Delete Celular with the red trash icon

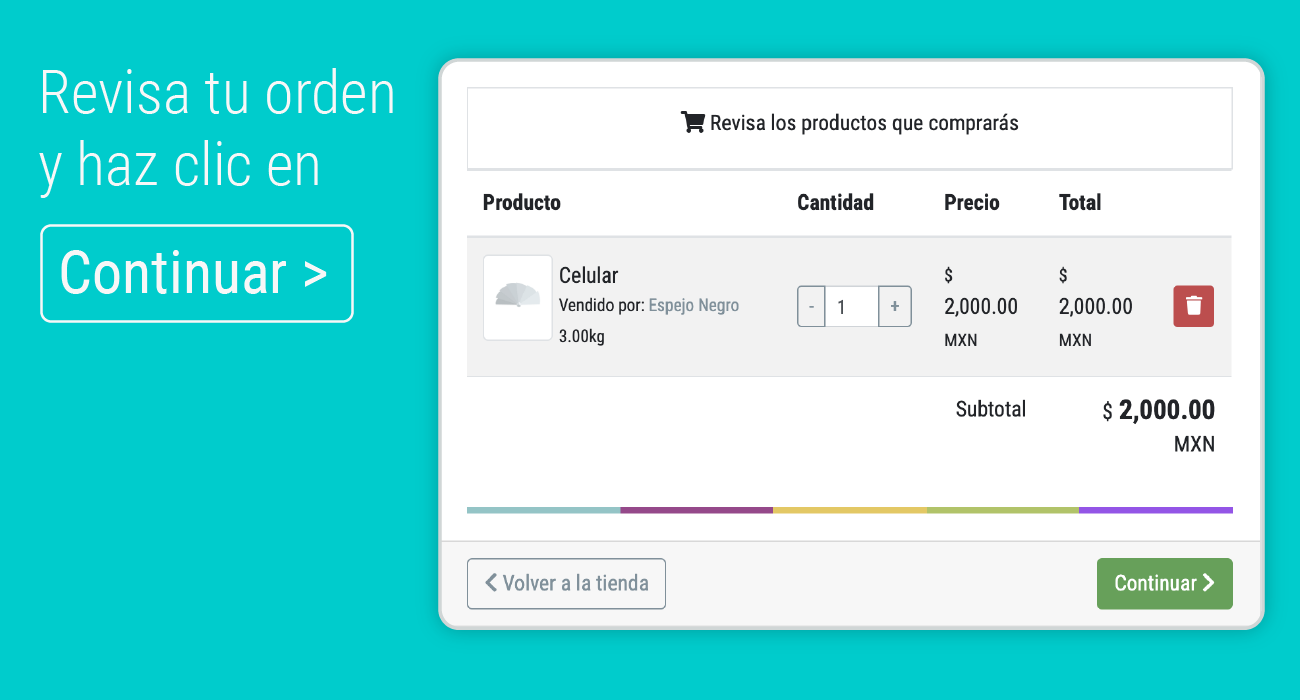click(1193, 306)
